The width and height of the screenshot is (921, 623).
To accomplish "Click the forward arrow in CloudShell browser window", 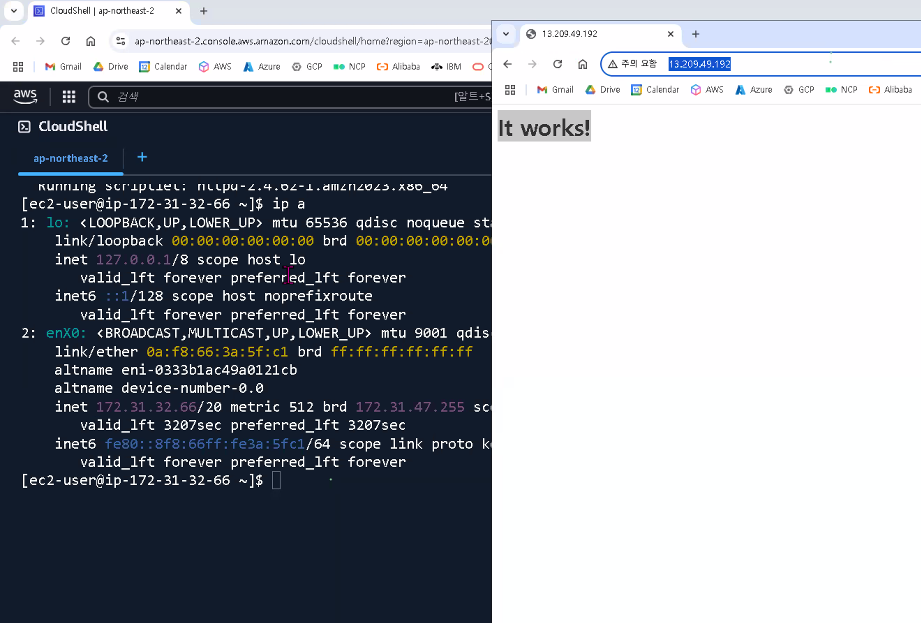I will coord(40,41).
